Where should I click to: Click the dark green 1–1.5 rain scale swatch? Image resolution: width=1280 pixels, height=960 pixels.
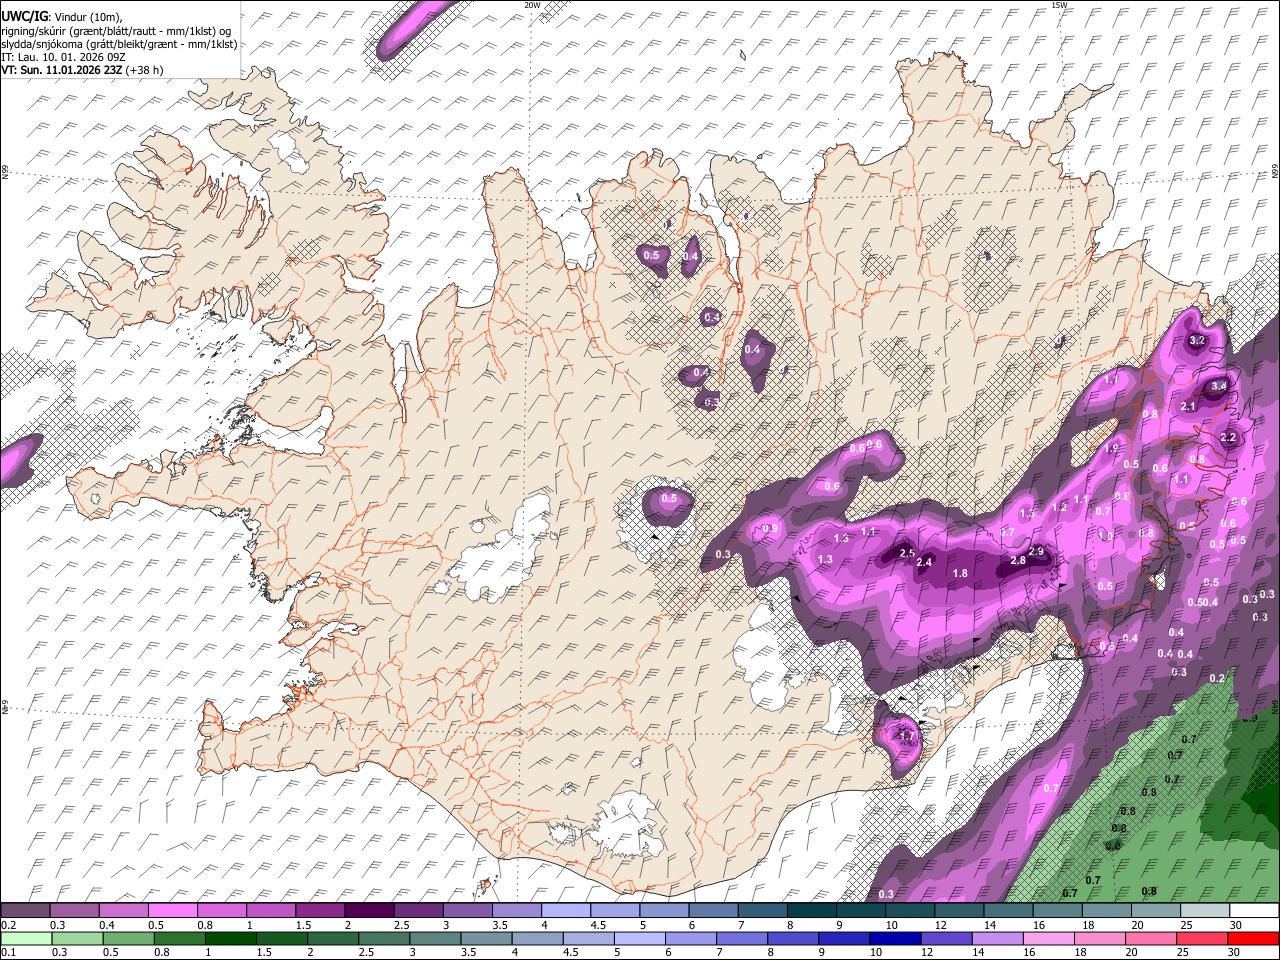pos(231,939)
